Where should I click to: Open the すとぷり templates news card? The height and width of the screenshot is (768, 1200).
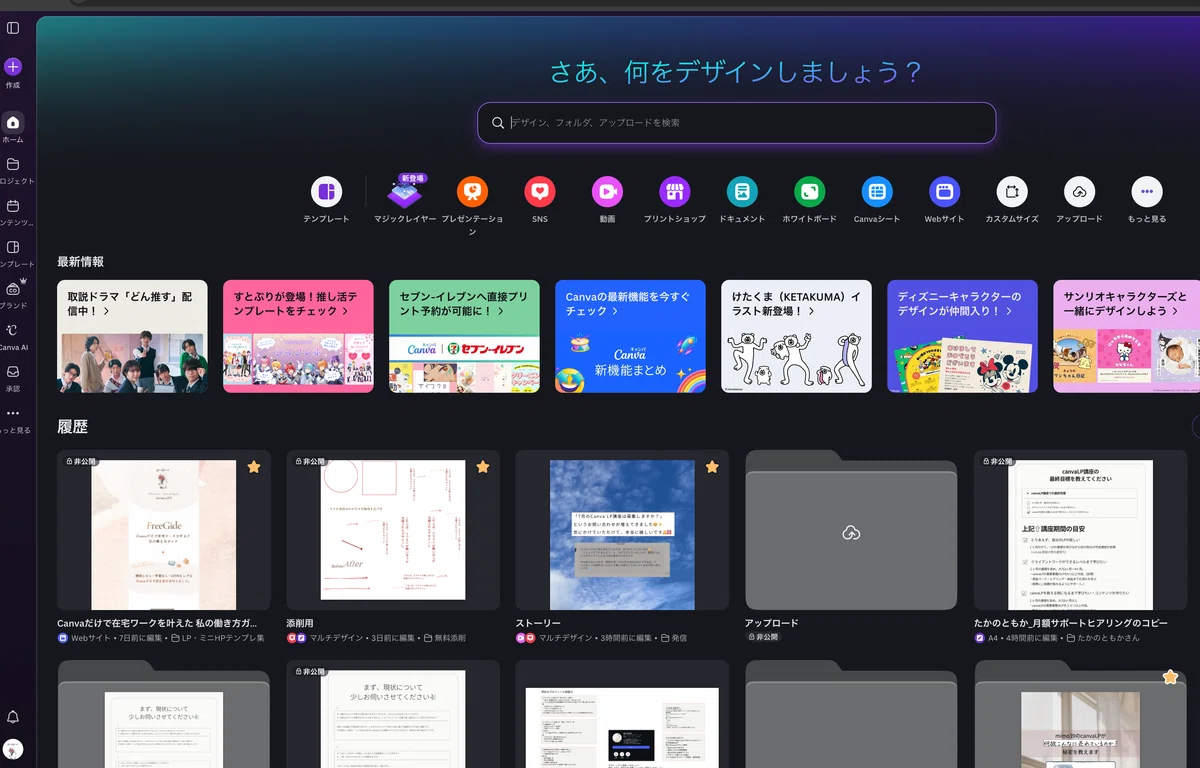click(298, 336)
